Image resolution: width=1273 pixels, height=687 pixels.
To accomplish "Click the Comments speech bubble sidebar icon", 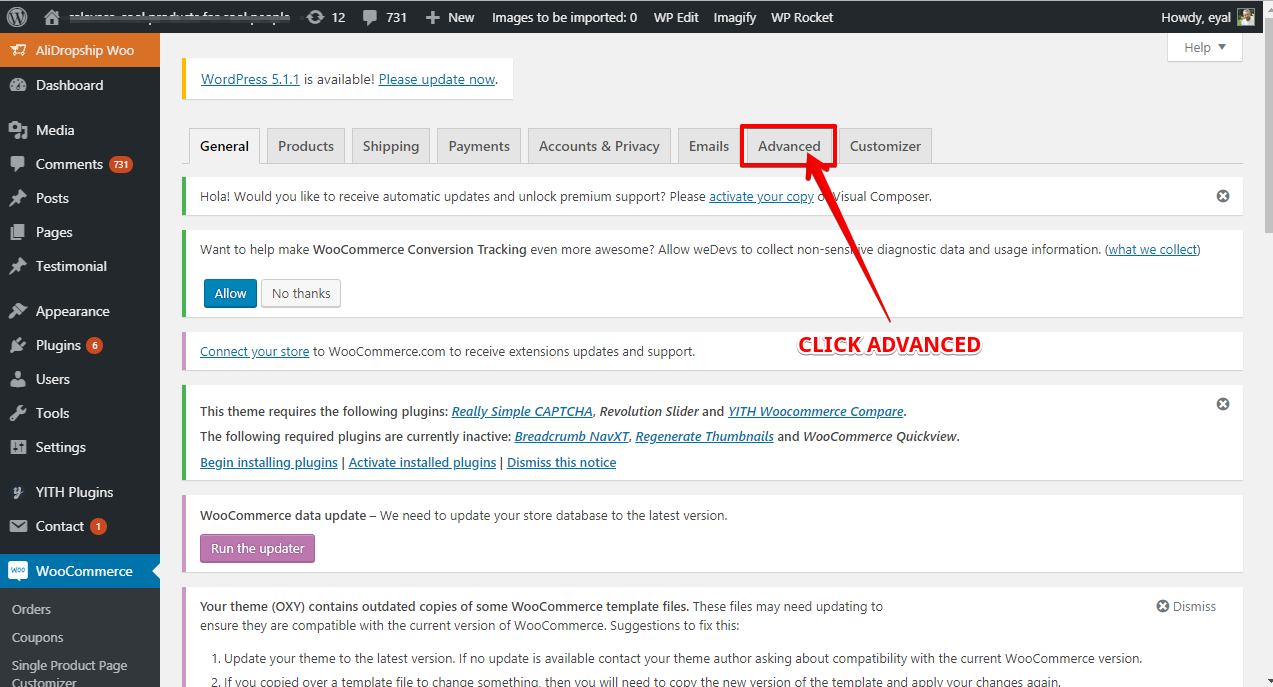I will 18,164.
